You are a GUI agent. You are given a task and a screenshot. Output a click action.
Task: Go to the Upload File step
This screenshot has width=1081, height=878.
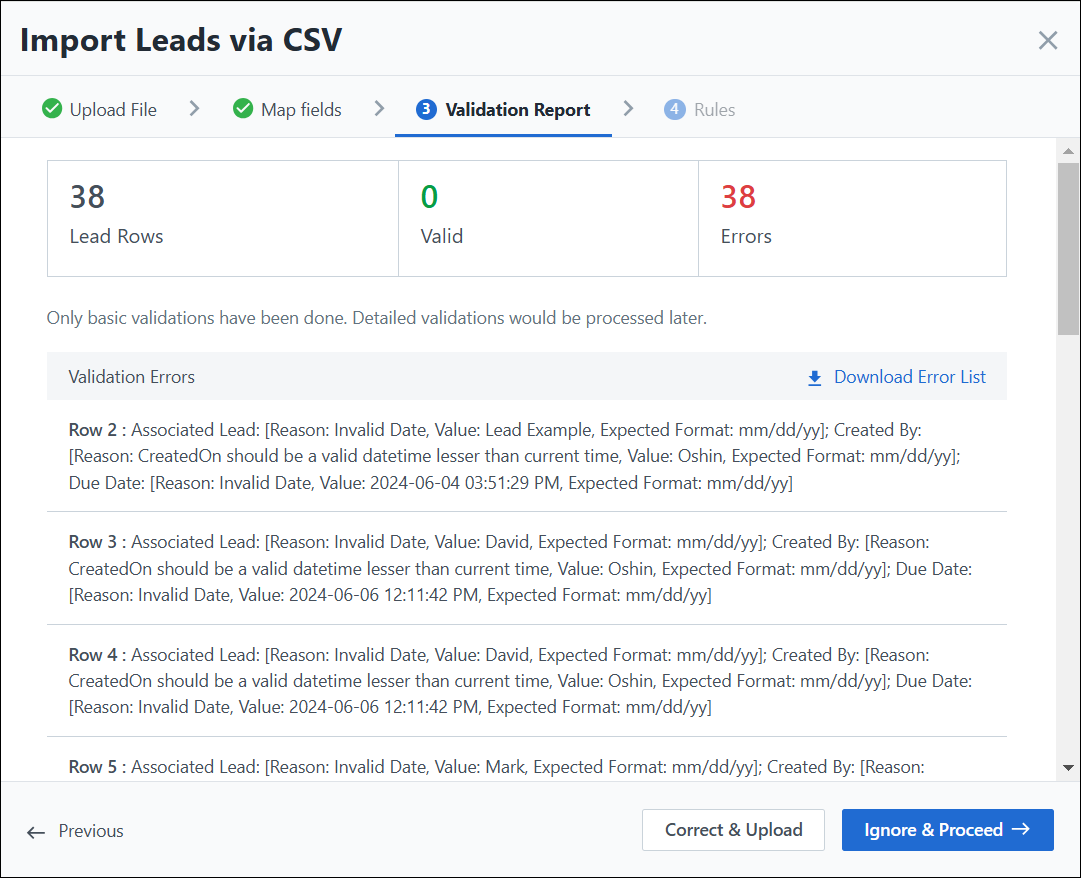99,110
